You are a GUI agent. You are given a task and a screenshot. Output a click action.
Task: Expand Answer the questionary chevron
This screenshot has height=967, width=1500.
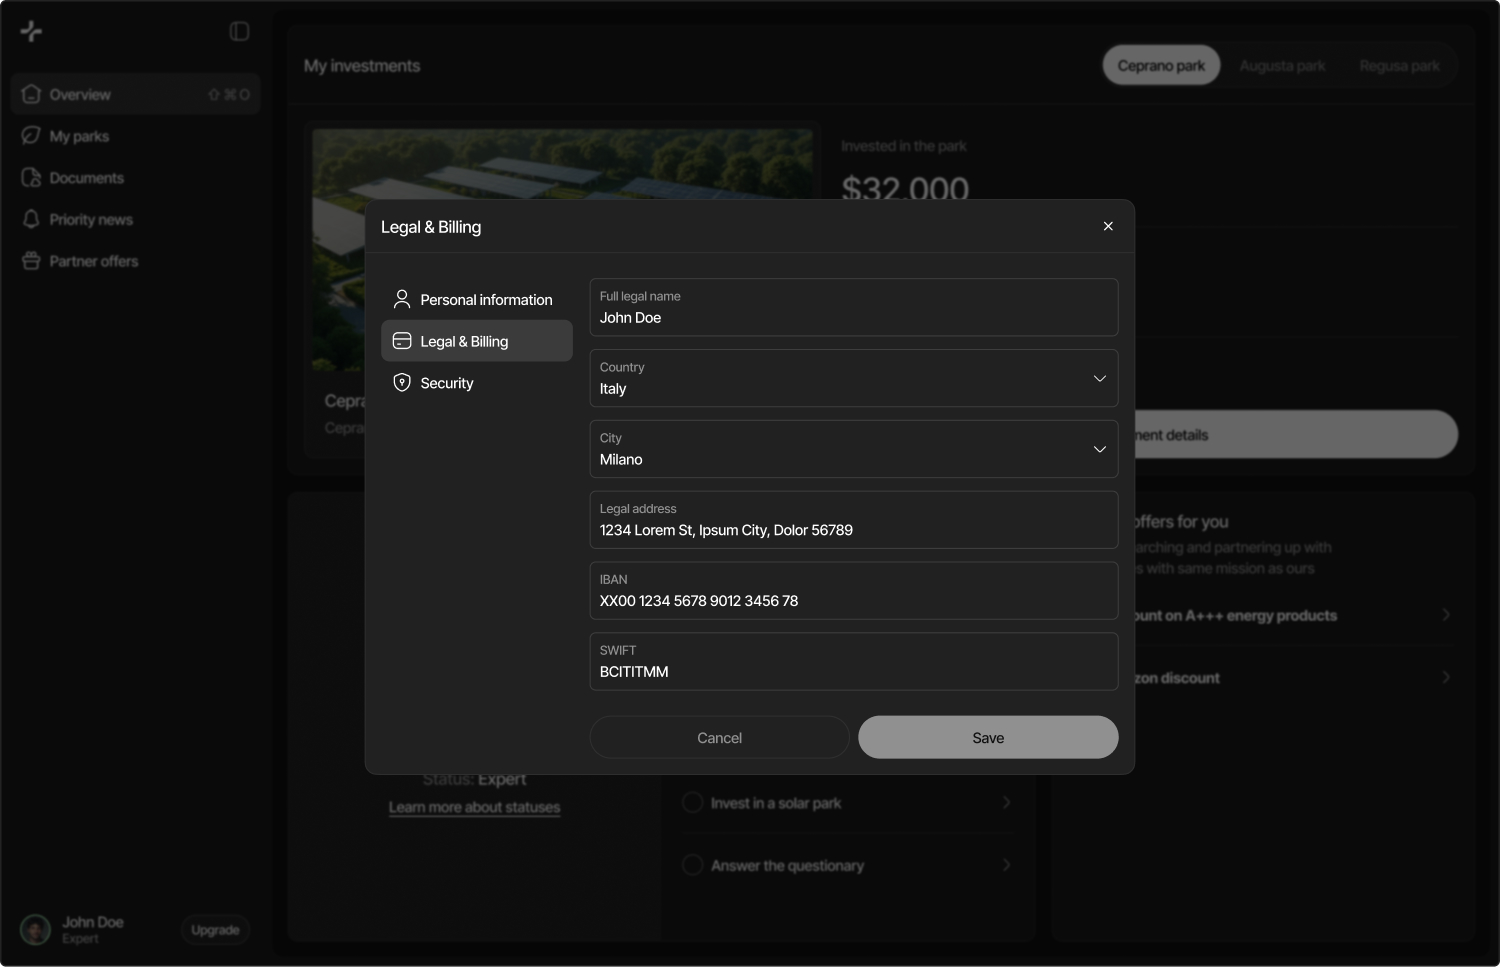[x=1006, y=865]
